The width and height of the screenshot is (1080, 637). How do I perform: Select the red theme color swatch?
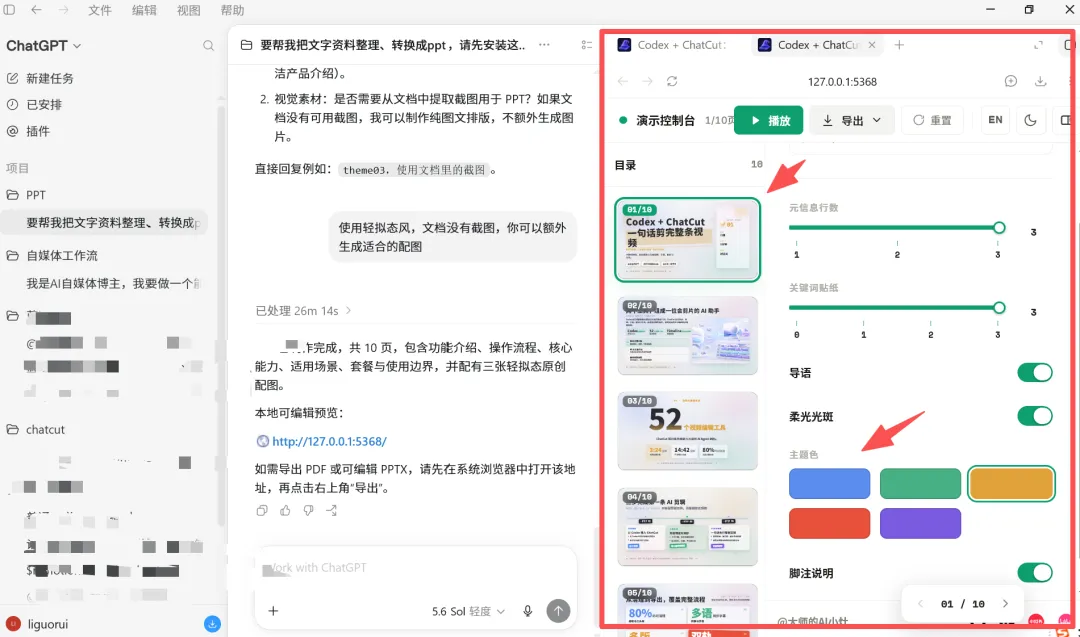coord(829,523)
